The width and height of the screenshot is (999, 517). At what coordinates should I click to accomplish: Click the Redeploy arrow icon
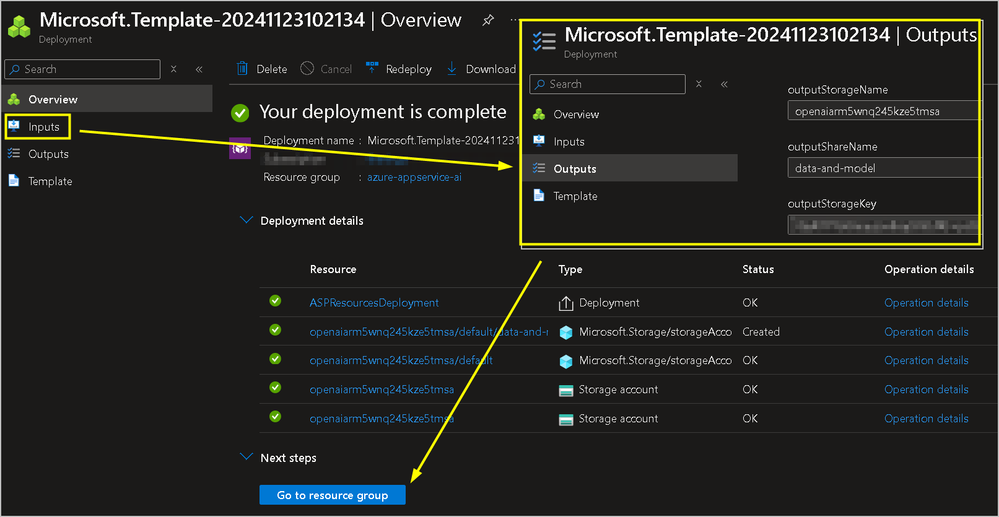373,69
